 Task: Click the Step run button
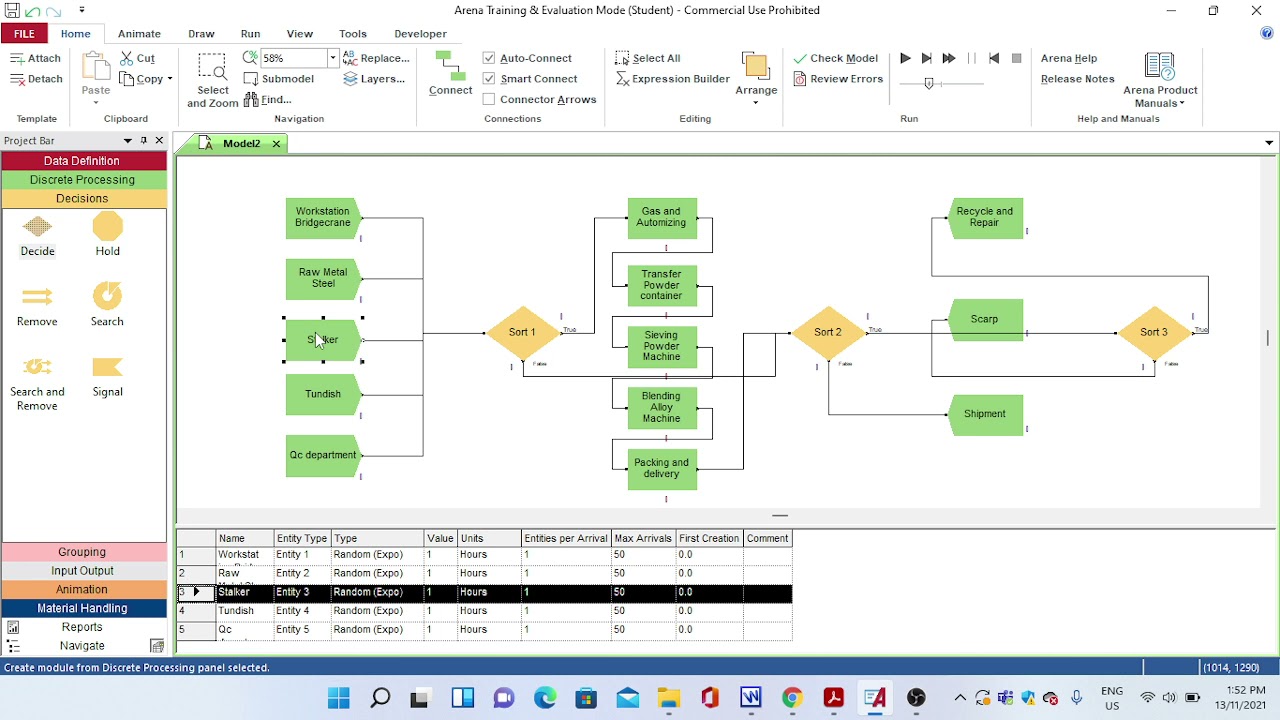(927, 58)
